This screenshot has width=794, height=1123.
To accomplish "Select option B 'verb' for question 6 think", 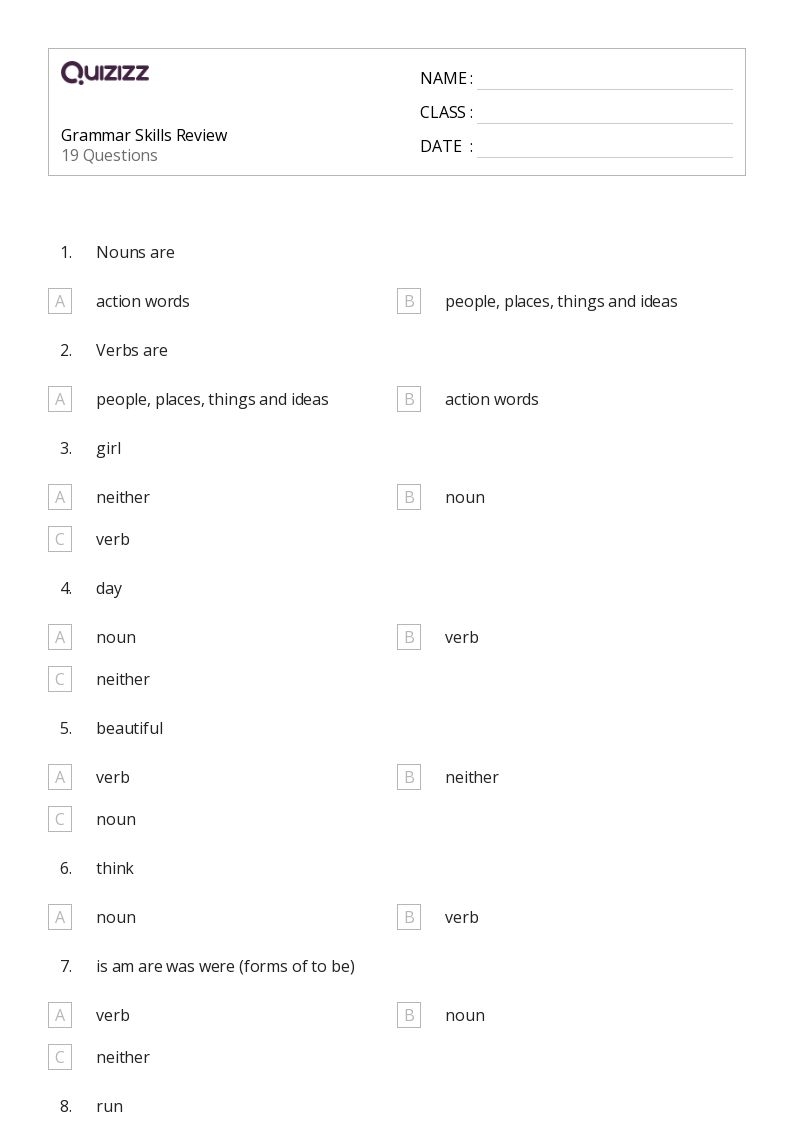I will tap(409, 917).
